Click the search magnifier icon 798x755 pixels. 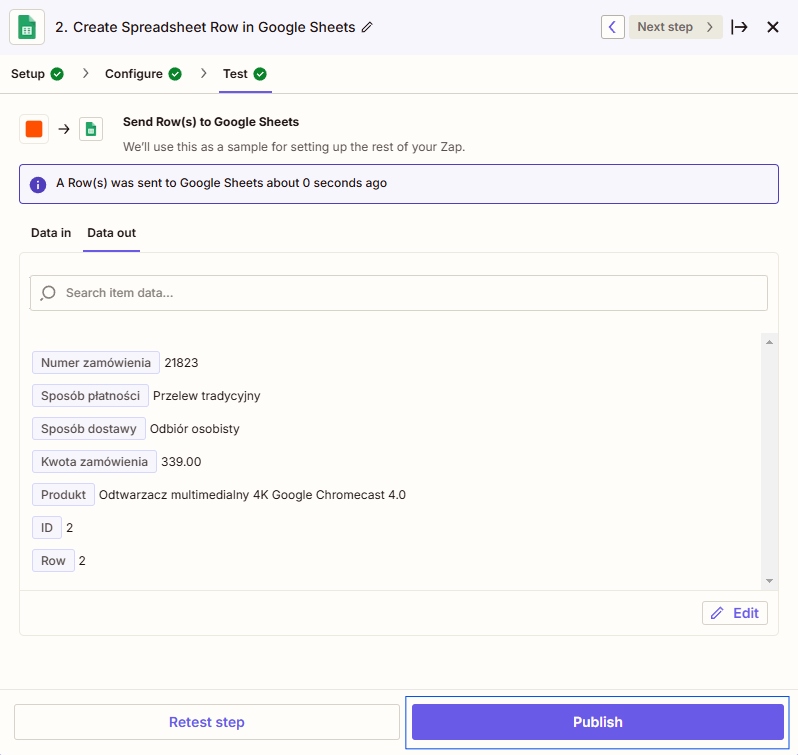48,293
